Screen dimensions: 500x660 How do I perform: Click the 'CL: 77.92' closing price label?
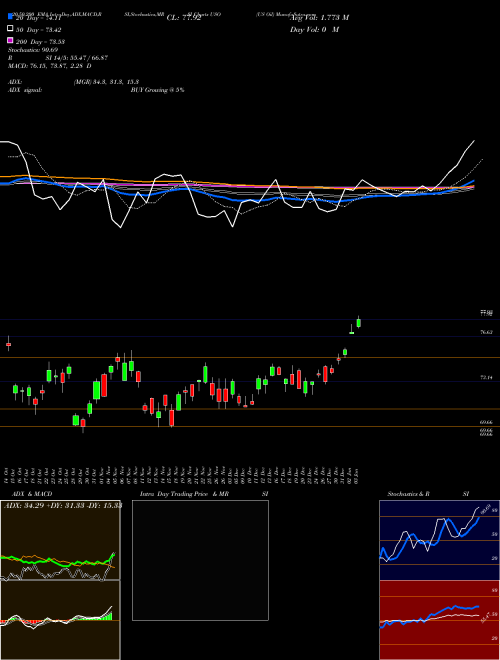coord(184,18)
